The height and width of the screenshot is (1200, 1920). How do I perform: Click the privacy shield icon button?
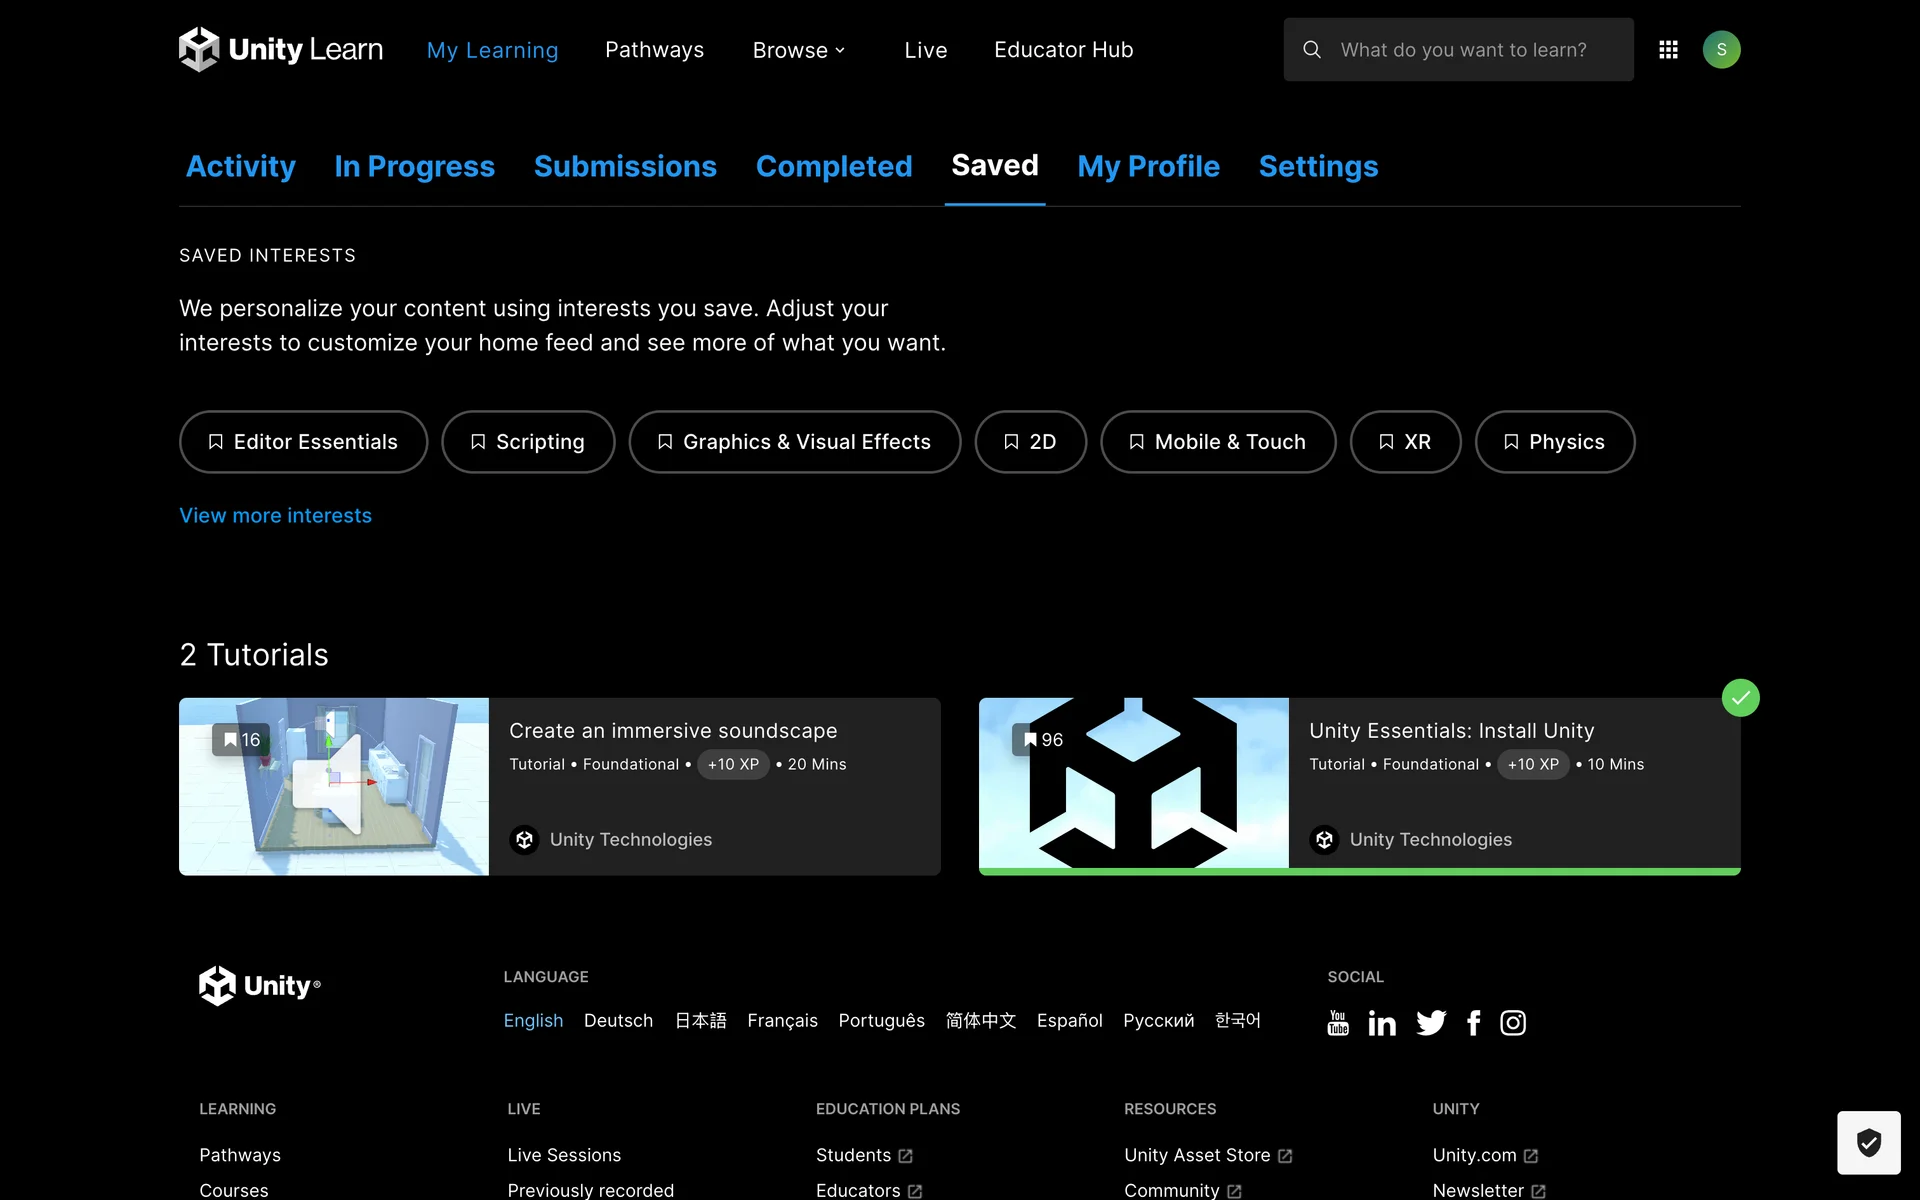click(1868, 1142)
